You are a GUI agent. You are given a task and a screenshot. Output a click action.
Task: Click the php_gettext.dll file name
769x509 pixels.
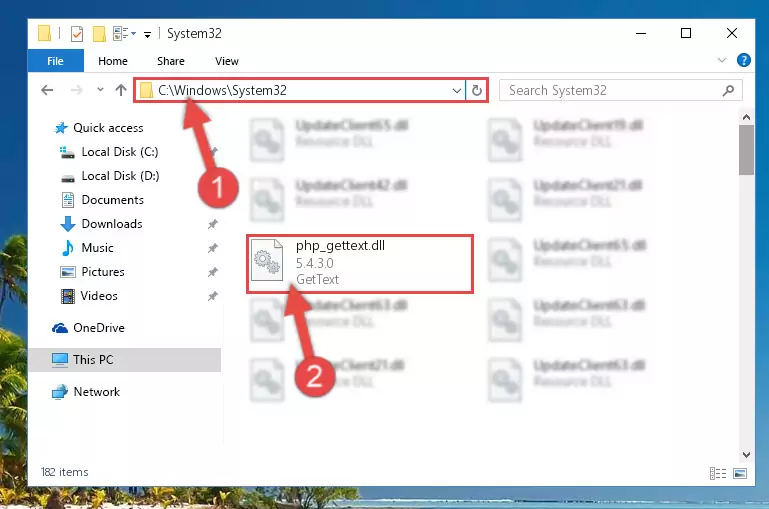point(340,246)
